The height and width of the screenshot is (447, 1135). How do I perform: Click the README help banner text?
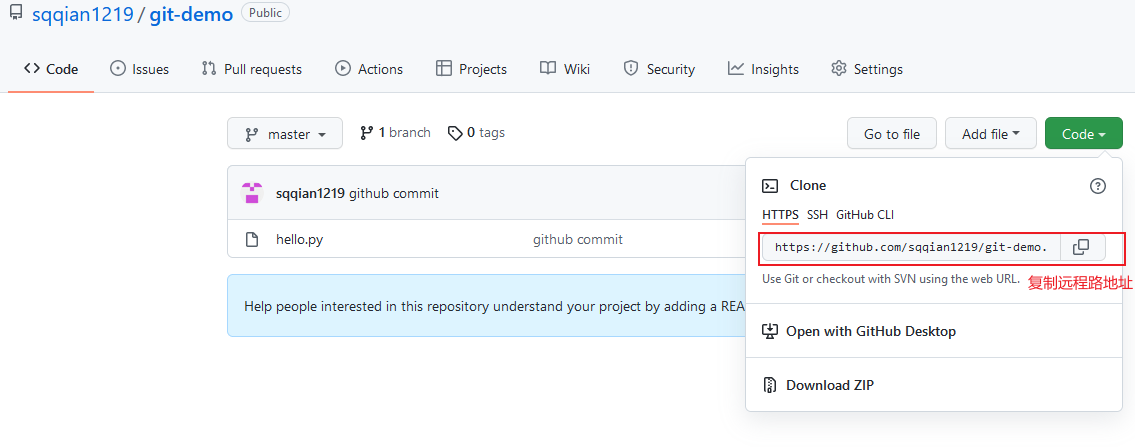pyautogui.click(x=494, y=306)
